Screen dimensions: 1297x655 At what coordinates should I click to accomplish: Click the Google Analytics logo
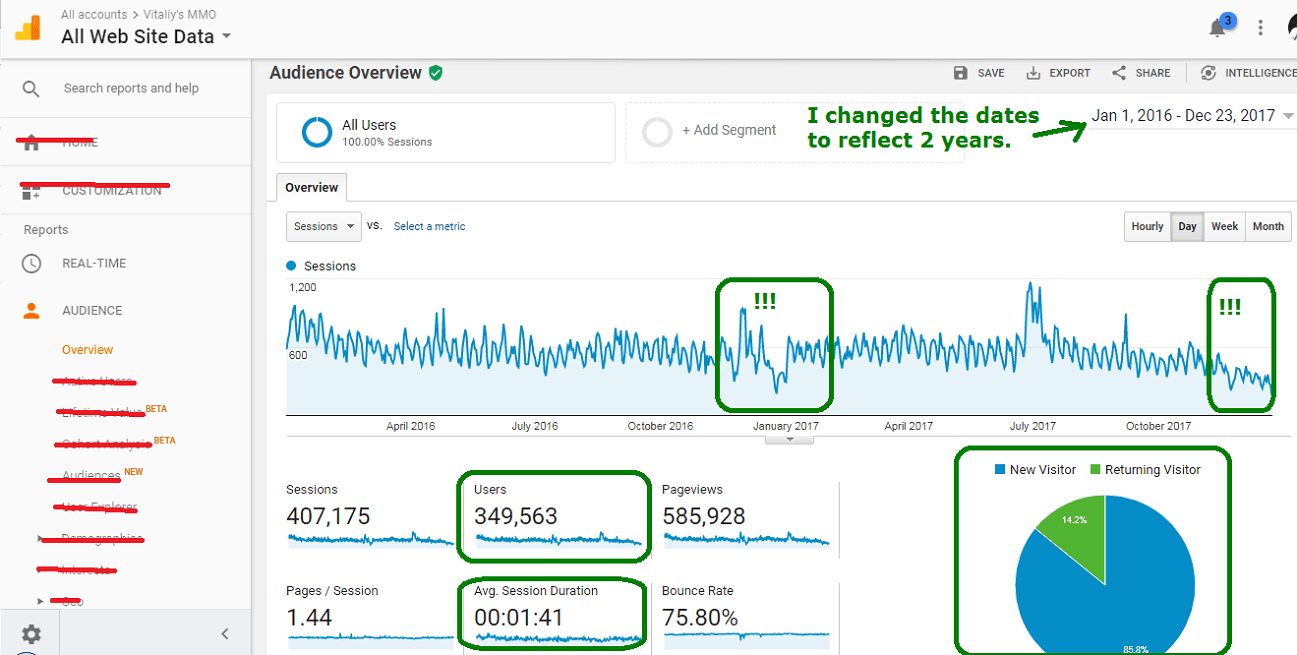(x=27, y=28)
